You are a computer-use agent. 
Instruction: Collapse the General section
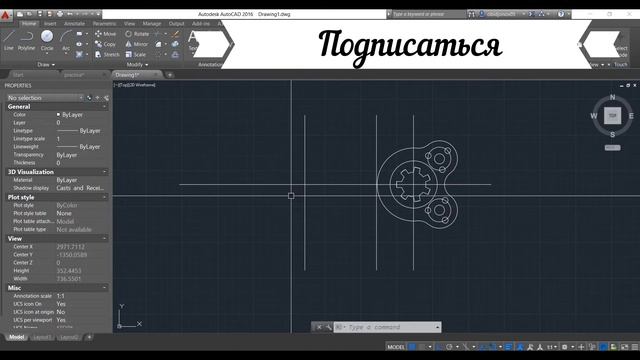pyautogui.click(x=104, y=107)
